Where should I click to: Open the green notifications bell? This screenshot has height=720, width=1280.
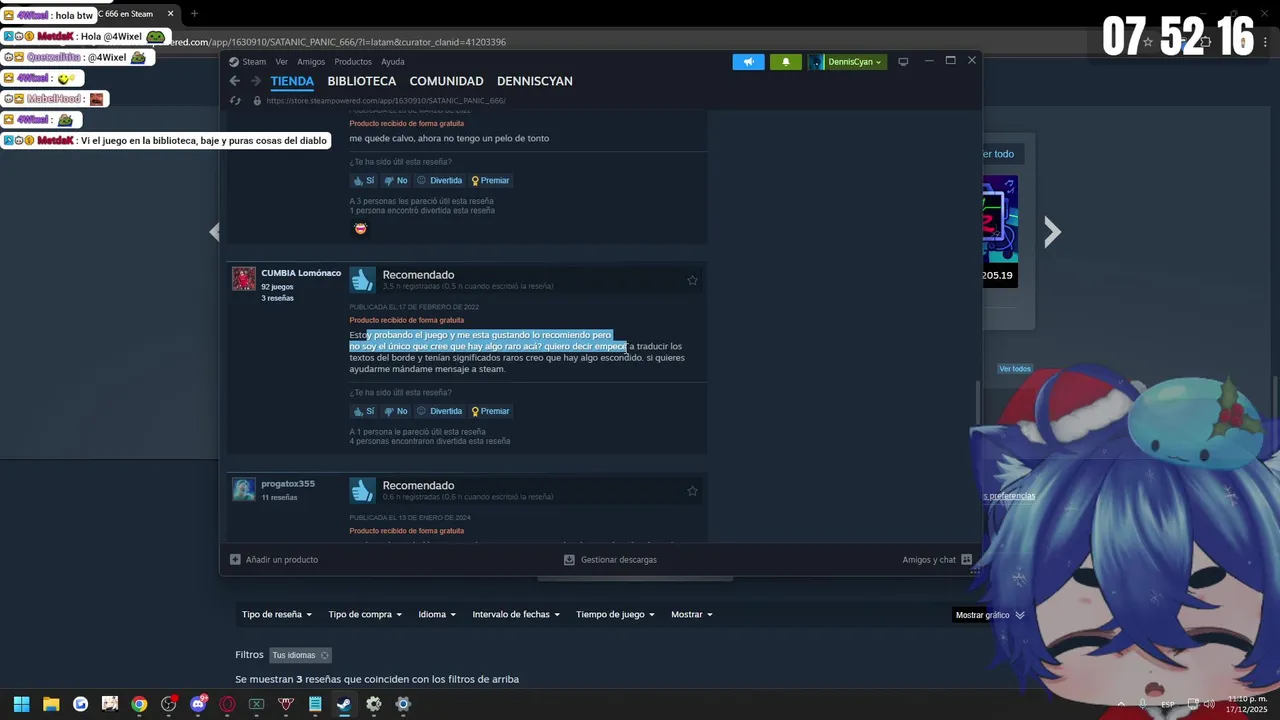click(x=785, y=62)
